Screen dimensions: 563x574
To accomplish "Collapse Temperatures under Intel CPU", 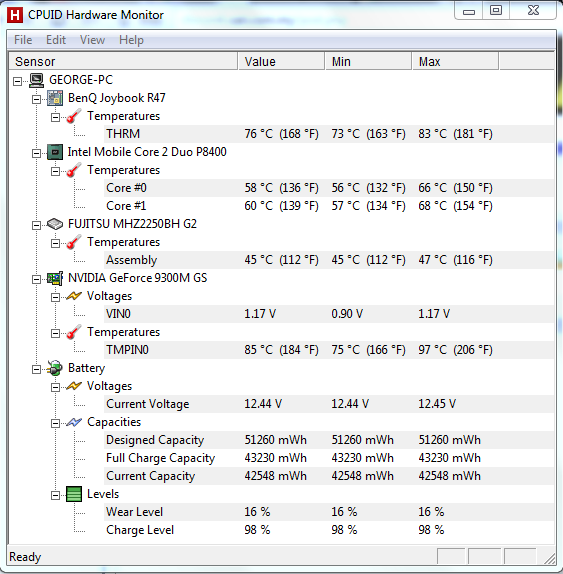I will [x=55, y=171].
